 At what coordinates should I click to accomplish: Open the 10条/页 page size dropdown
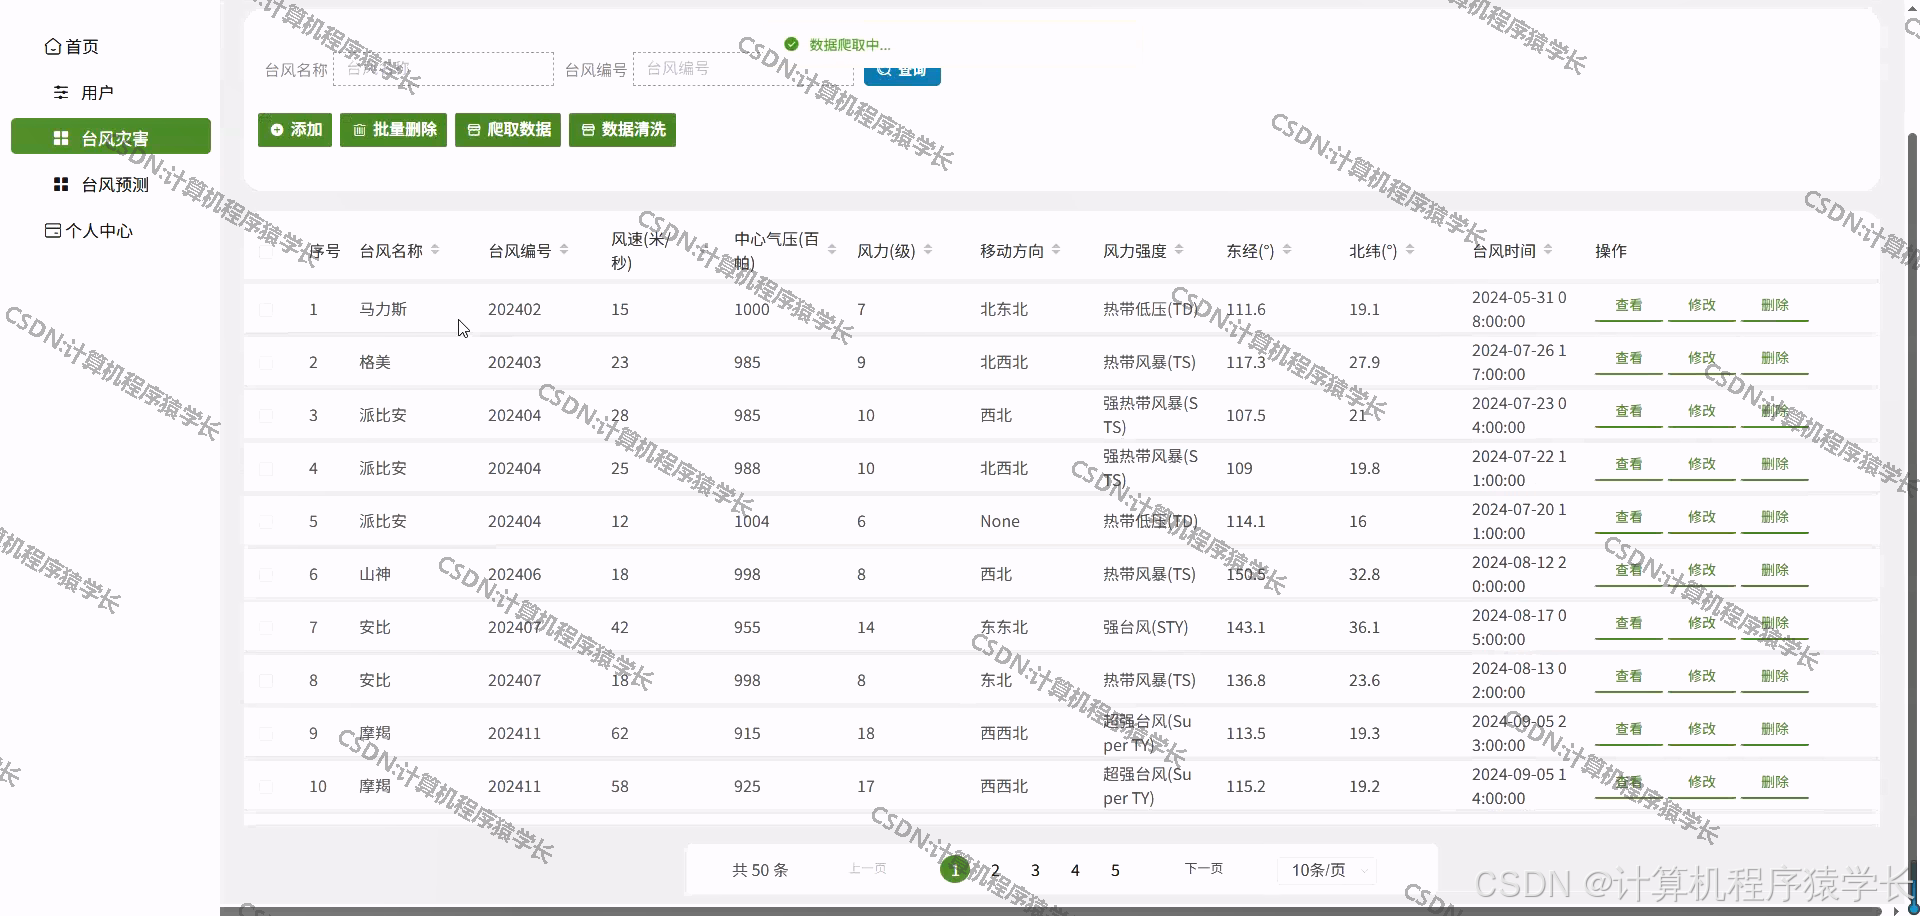[1327, 870]
